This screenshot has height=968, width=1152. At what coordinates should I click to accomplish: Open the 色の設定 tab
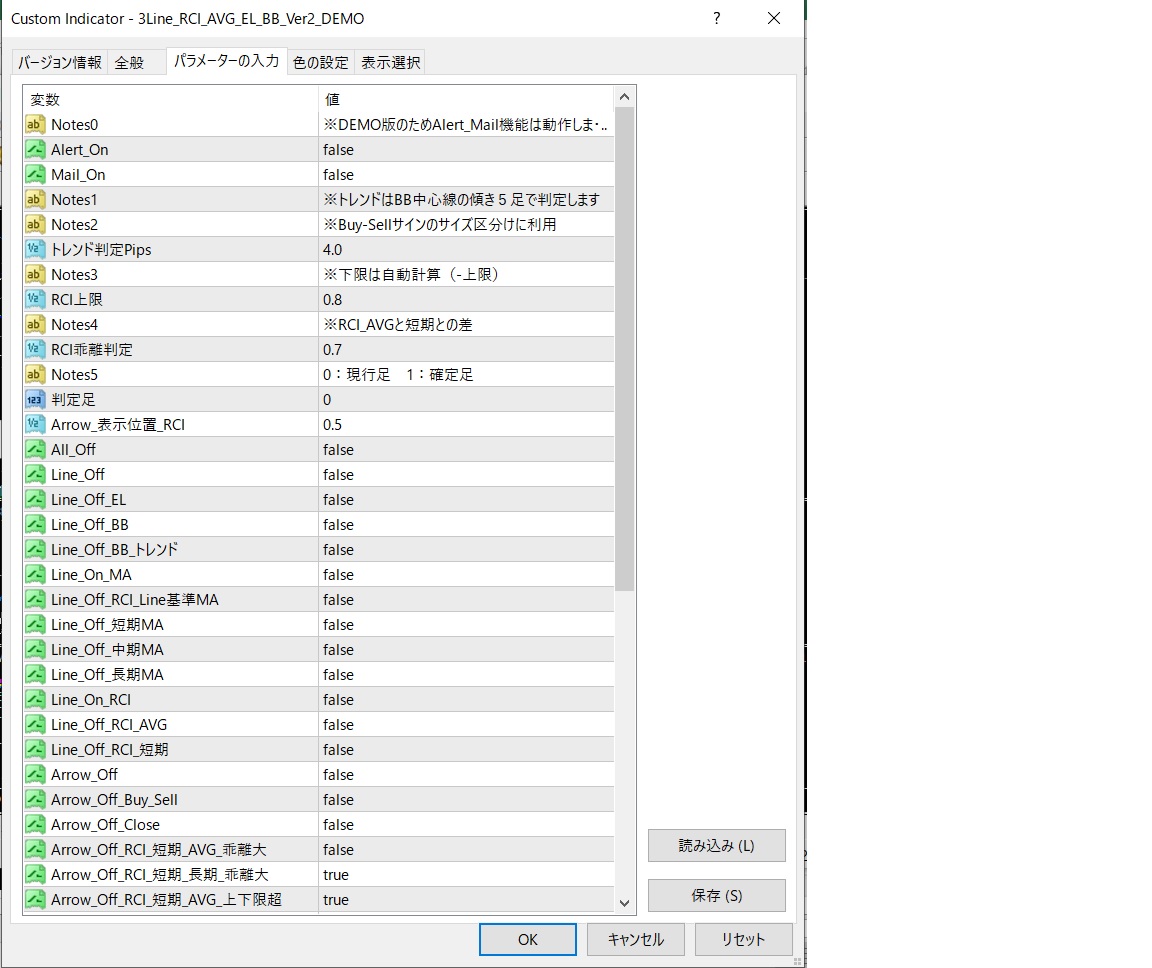click(320, 62)
